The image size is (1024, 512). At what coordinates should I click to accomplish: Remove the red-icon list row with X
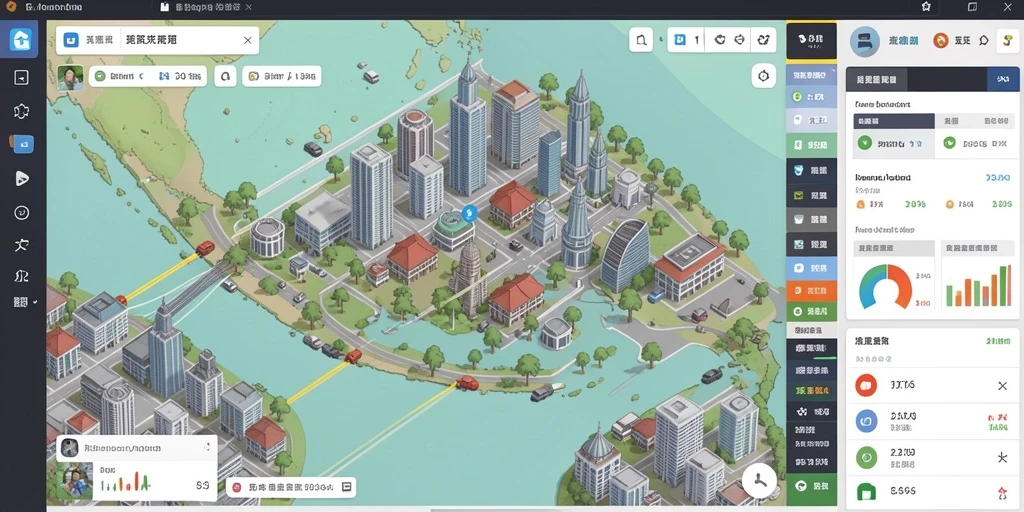pyautogui.click(x=1002, y=386)
